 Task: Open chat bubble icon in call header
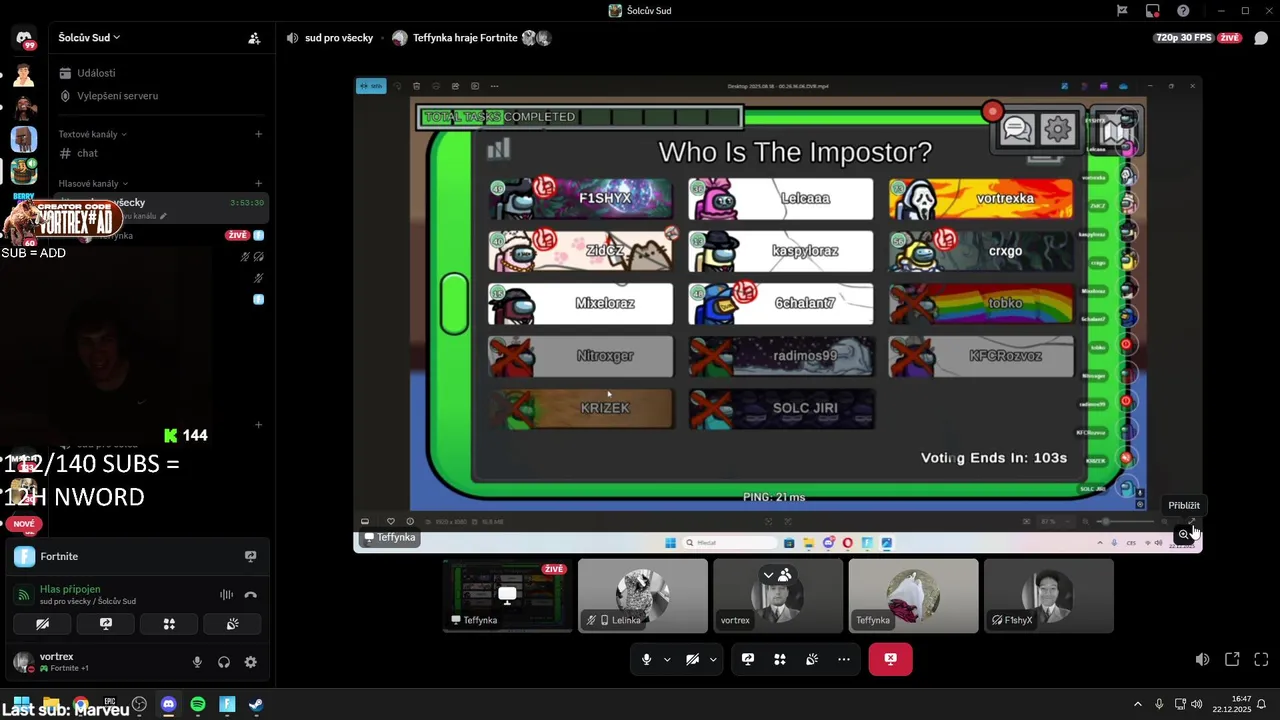click(1261, 38)
